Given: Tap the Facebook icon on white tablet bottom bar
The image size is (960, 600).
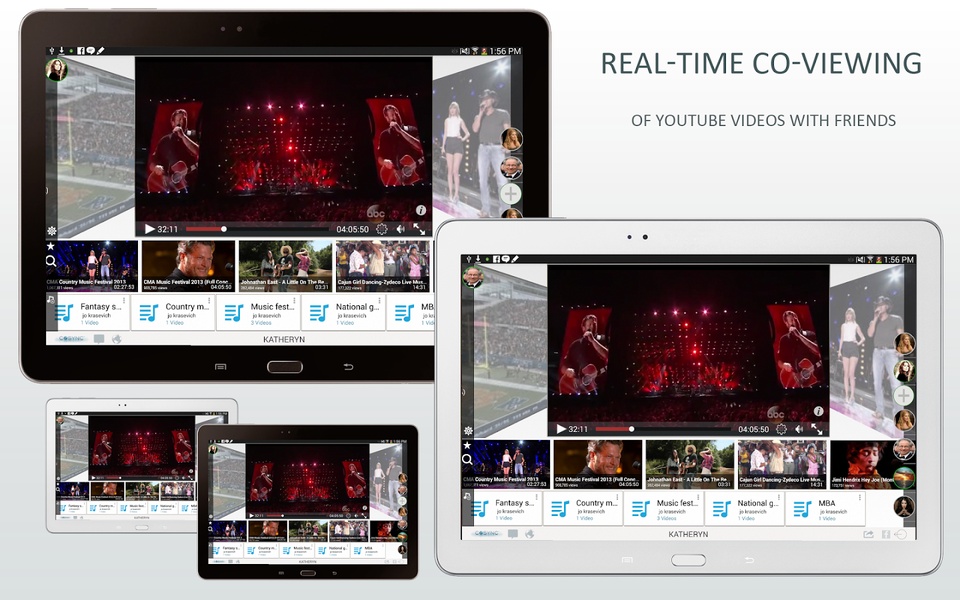Looking at the screenshot, I should [x=885, y=534].
